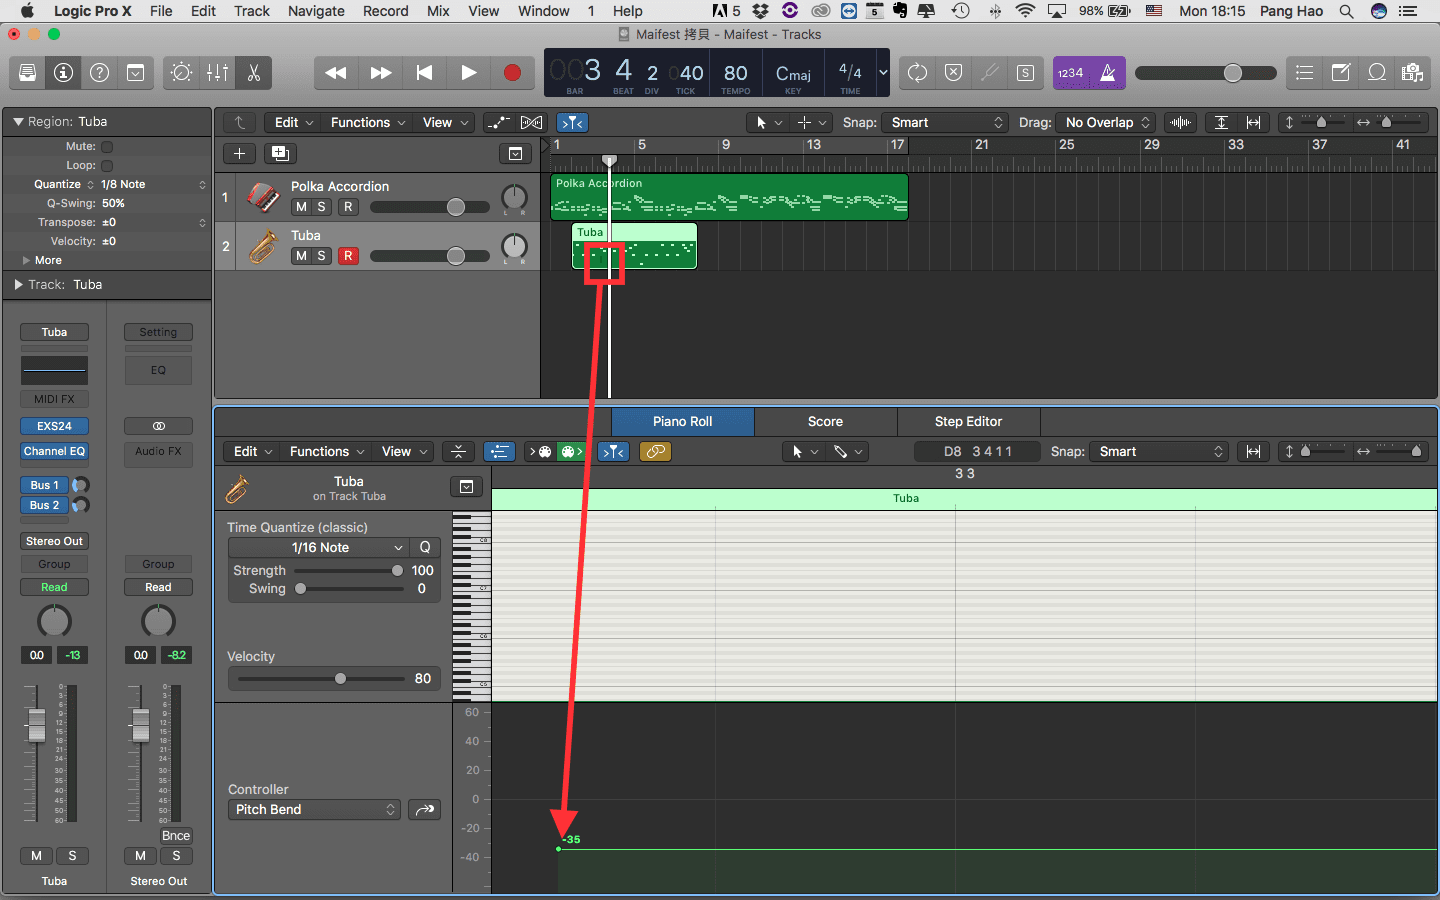Click the Bus 1 send slot
Screen dimensions: 1440x900
tap(44, 485)
